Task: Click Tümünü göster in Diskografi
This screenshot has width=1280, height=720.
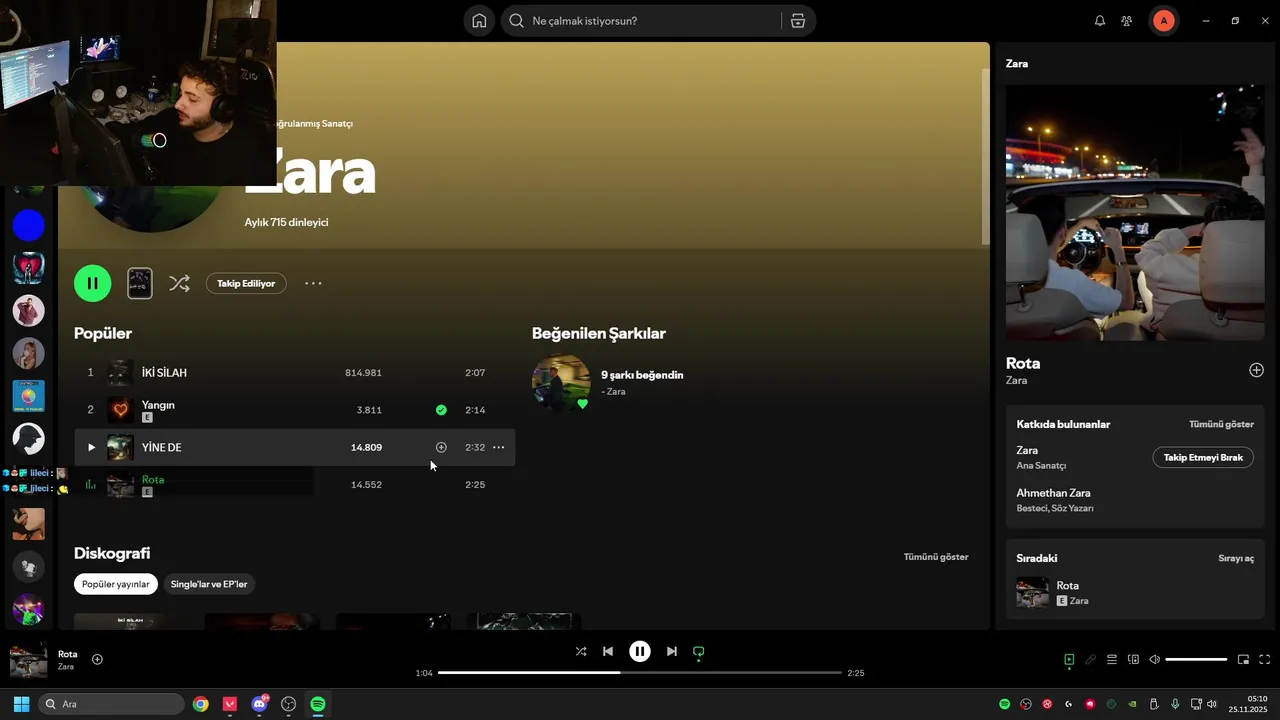Action: 936,557
